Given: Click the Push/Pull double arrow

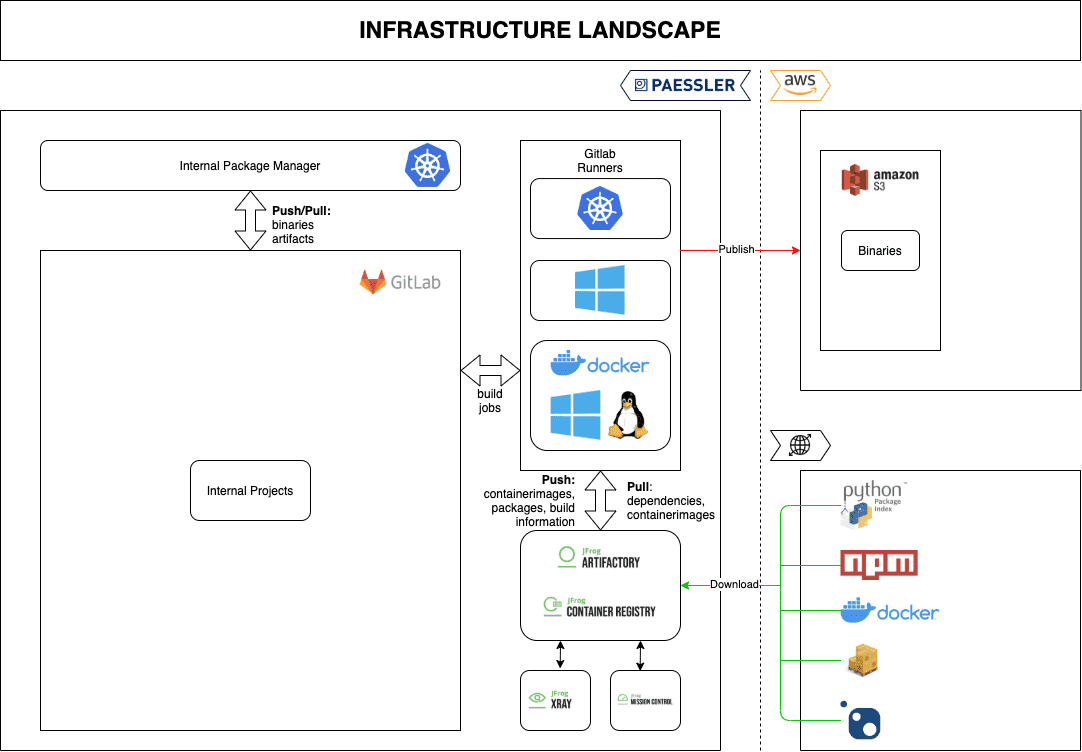Looking at the screenshot, I should (x=250, y=220).
